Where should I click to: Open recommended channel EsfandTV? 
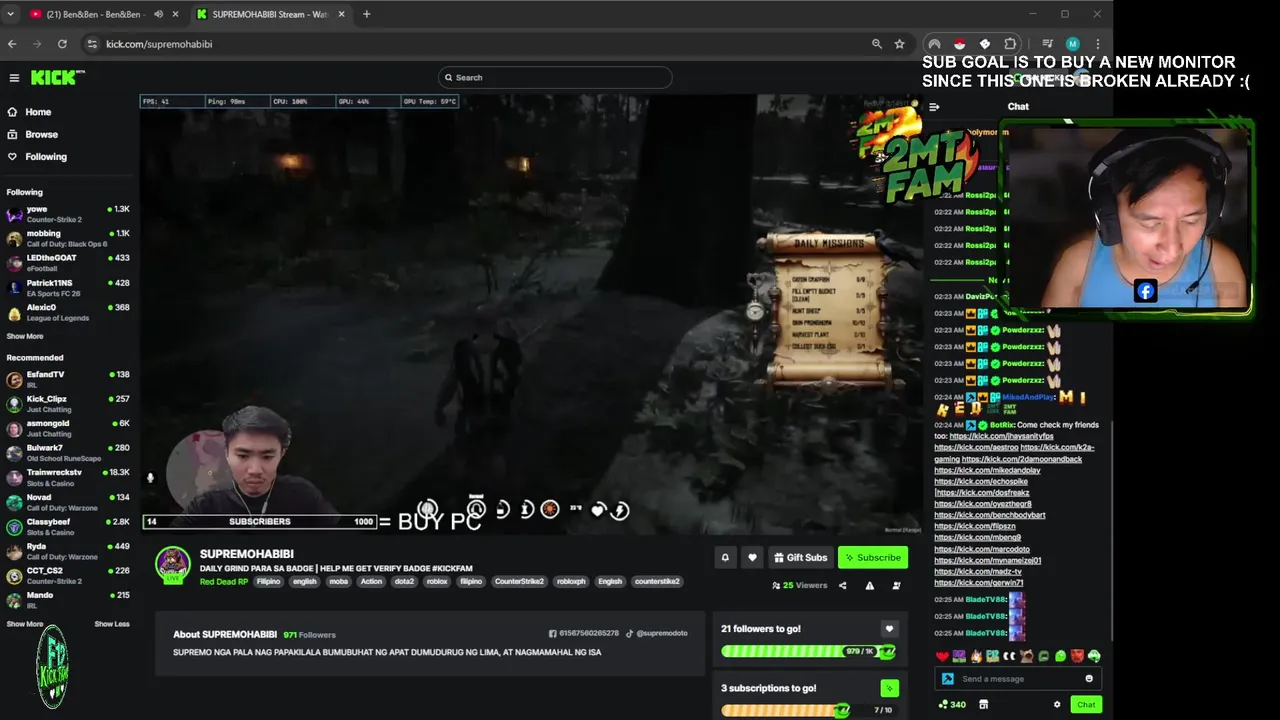(68, 379)
